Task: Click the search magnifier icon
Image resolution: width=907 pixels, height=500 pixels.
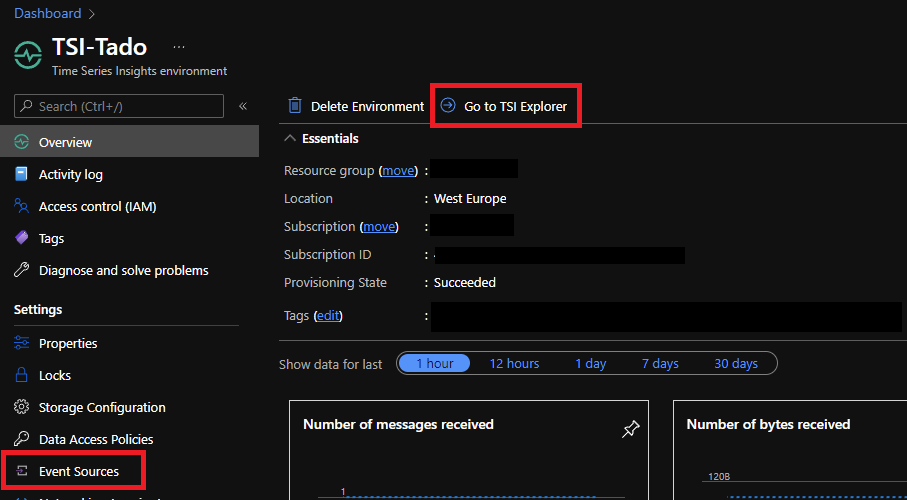Action: (26, 106)
